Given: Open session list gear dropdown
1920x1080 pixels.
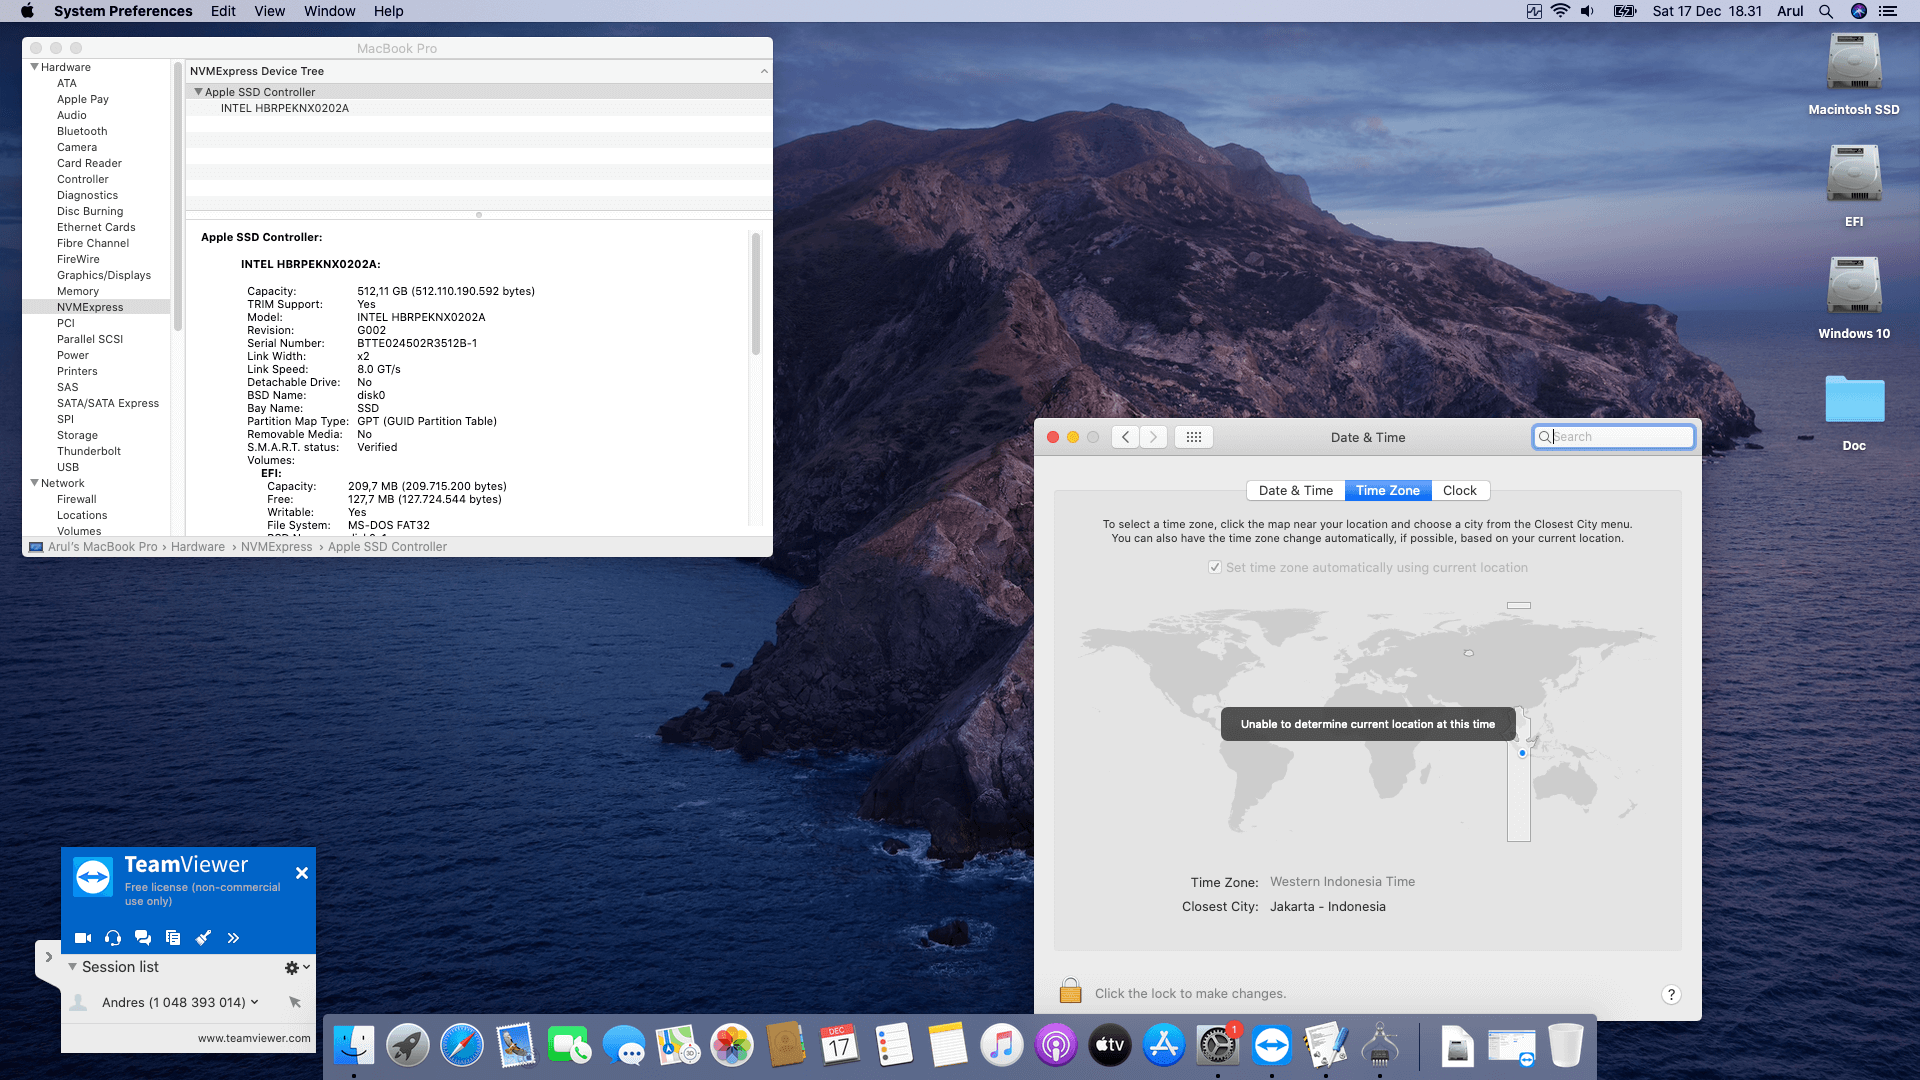Looking at the screenshot, I should coord(296,967).
